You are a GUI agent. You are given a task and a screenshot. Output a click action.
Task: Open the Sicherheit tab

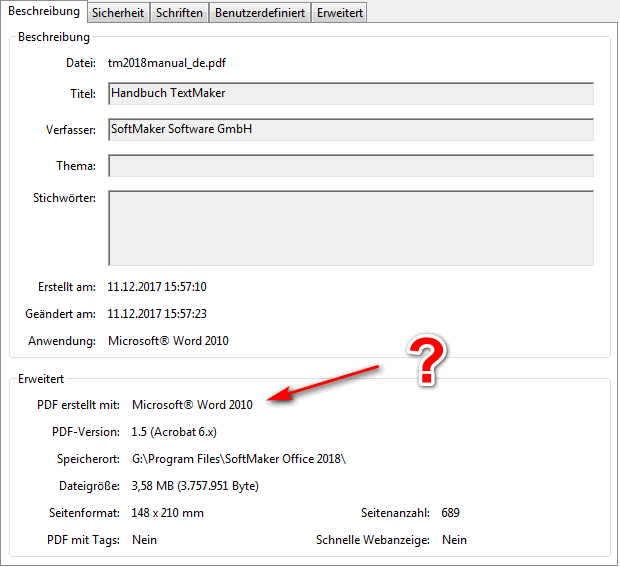118,13
